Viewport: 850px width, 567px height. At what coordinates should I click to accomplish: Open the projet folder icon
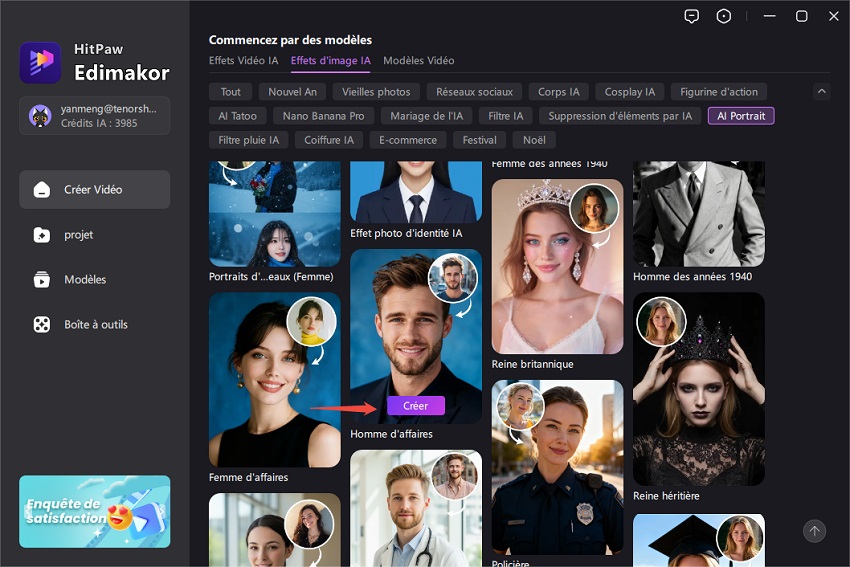click(42, 235)
